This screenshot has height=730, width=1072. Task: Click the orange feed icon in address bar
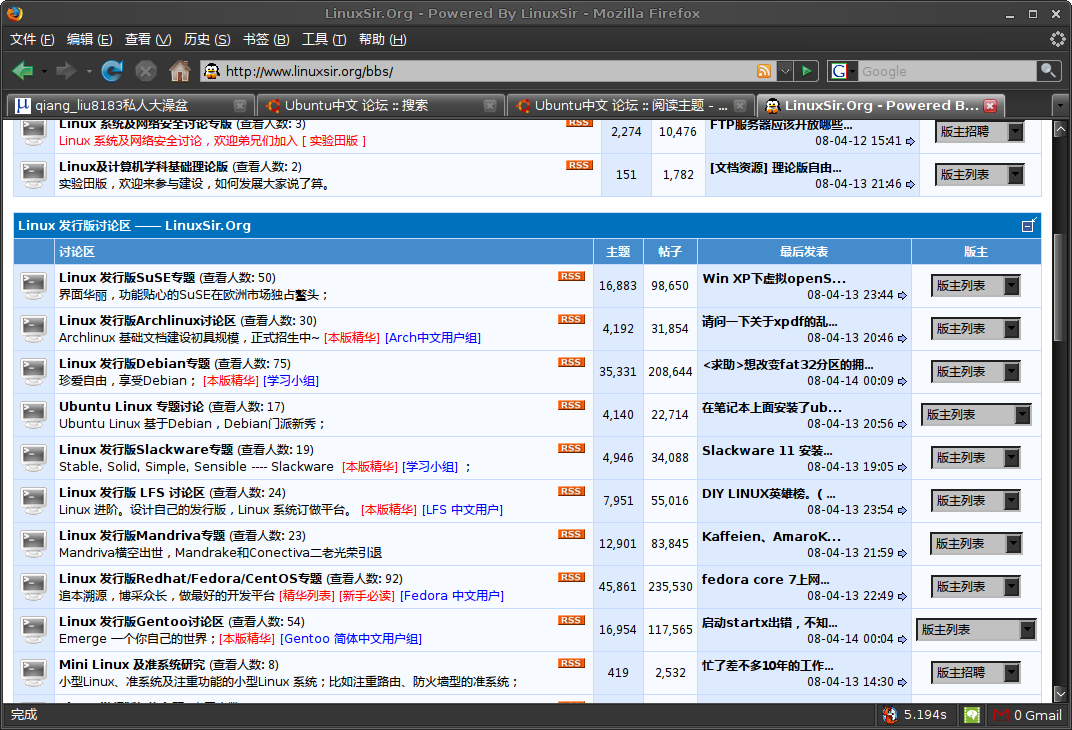764,71
